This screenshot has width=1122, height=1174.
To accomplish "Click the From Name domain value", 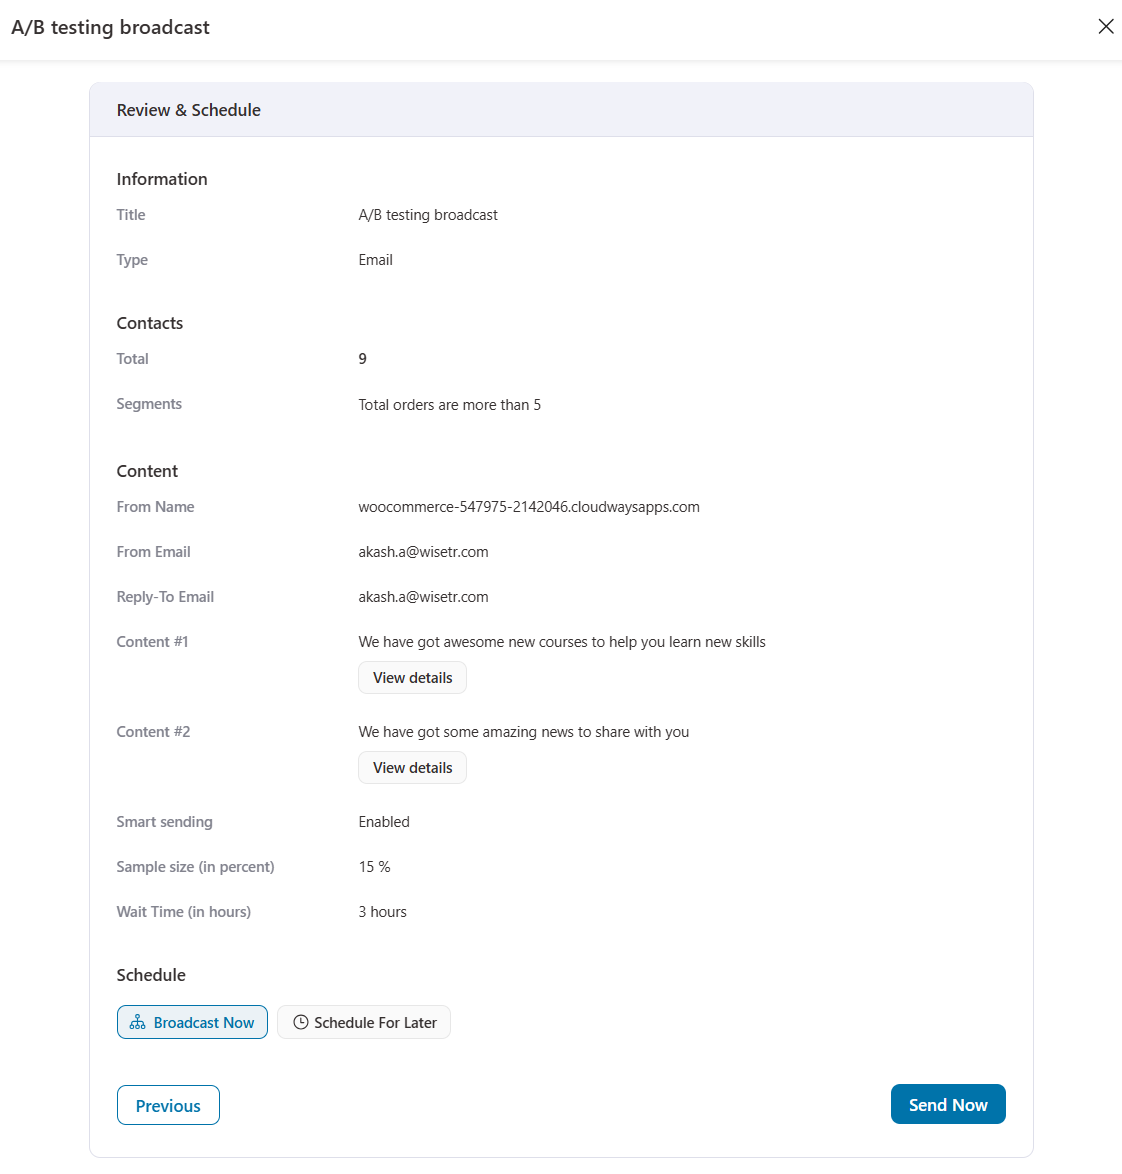I will point(529,507).
